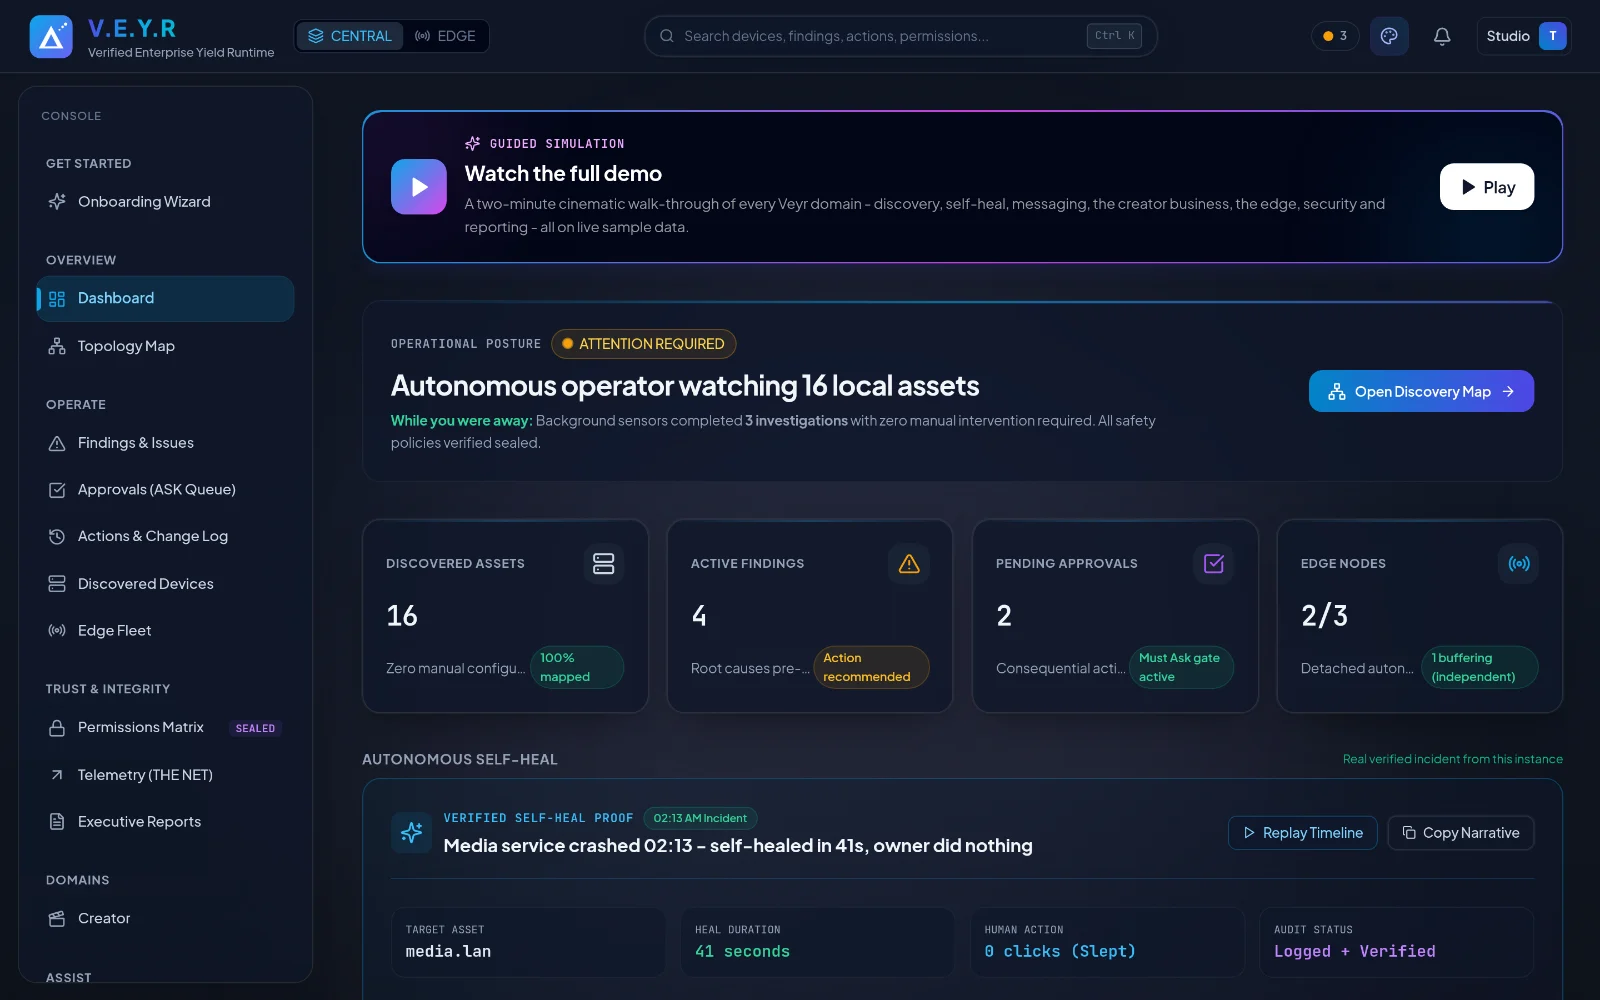Click the self-heal sparkle icon
The image size is (1600, 1000).
(411, 832)
